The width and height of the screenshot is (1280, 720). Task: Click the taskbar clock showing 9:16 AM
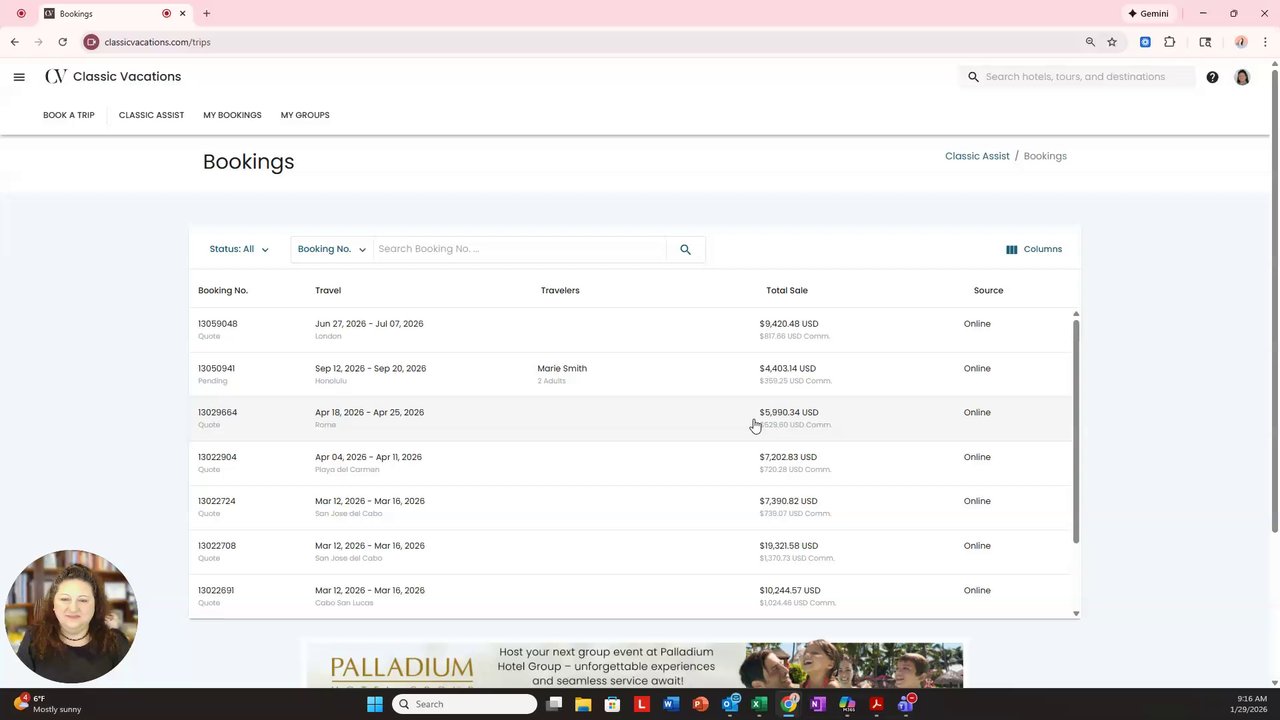[1251, 704]
